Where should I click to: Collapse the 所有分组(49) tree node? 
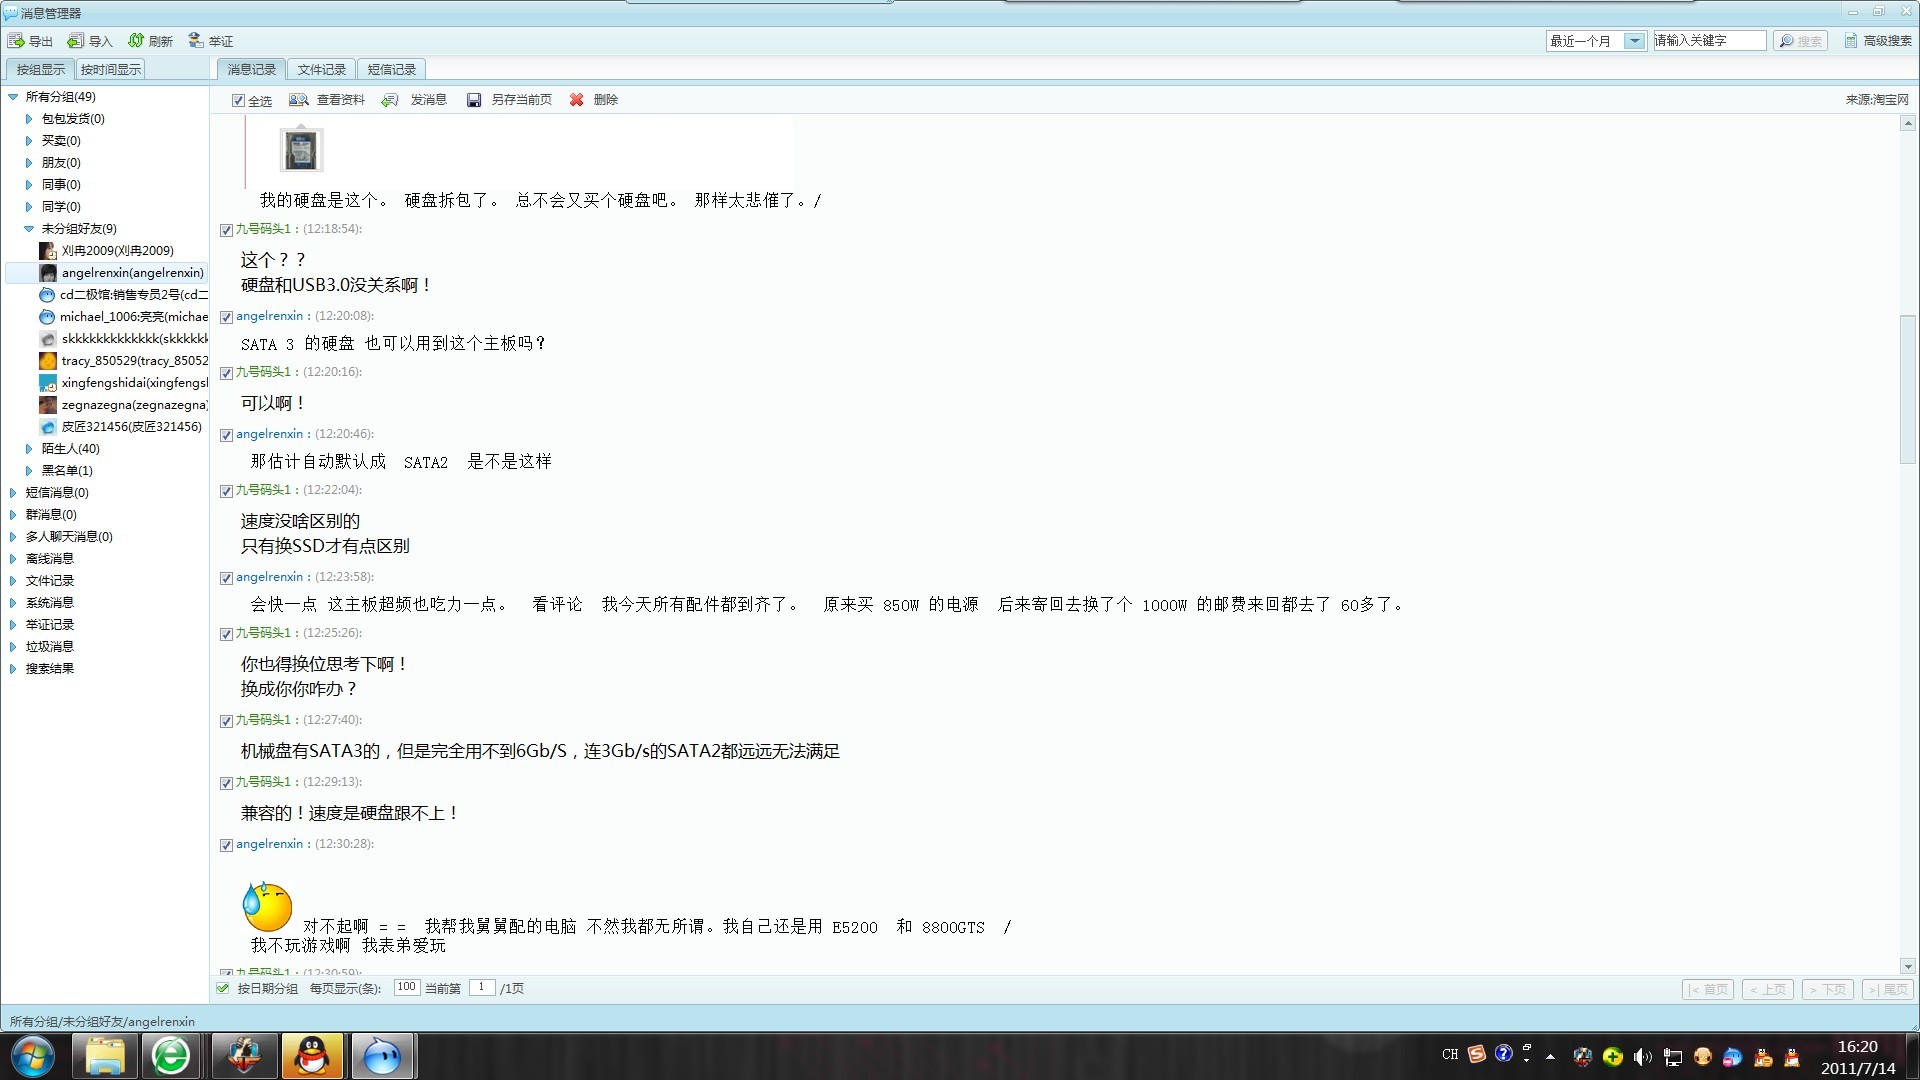(x=13, y=97)
